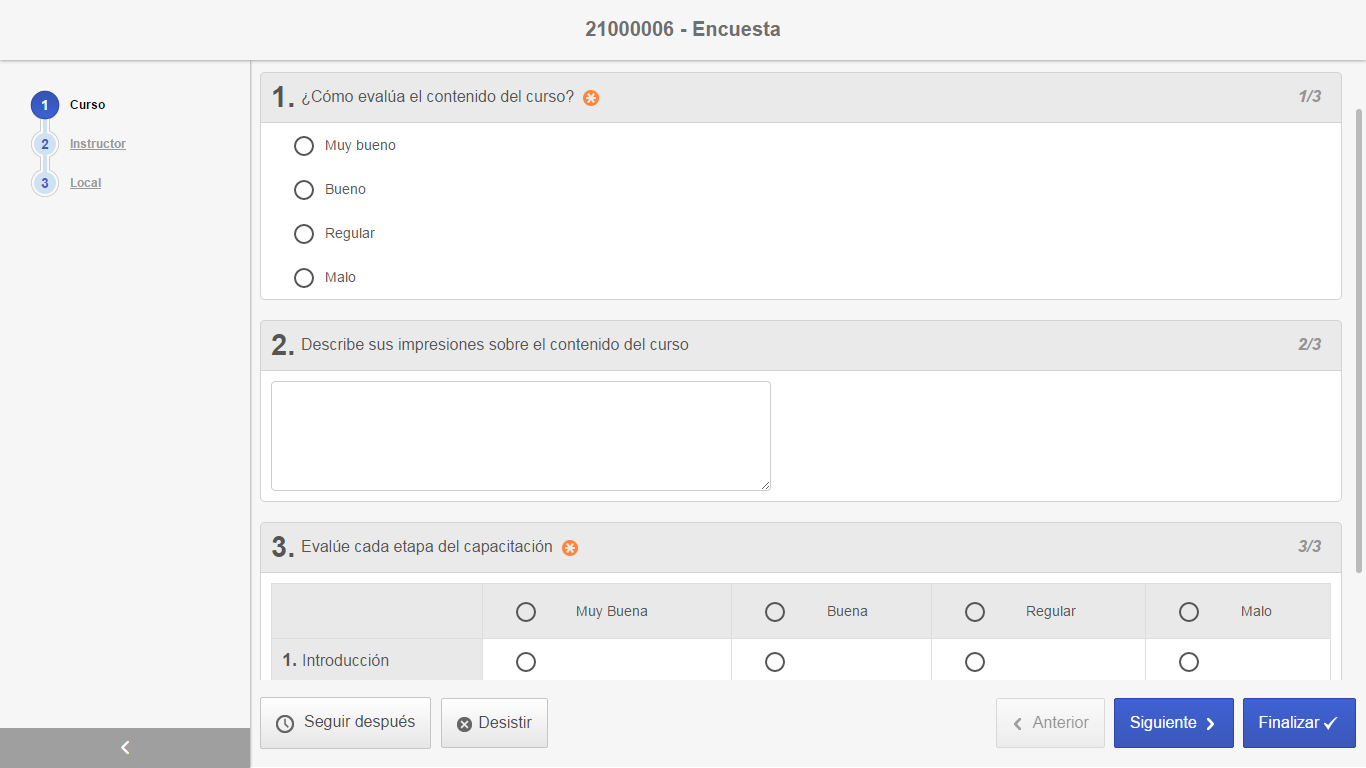Select "Buena" in the matrix header row
1366x768 pixels.
(x=775, y=611)
